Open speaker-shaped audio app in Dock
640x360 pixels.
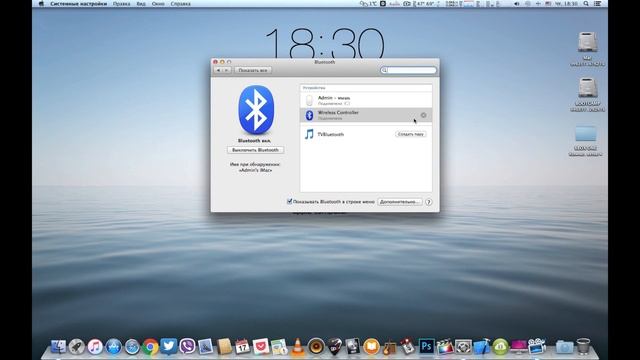tap(316, 347)
